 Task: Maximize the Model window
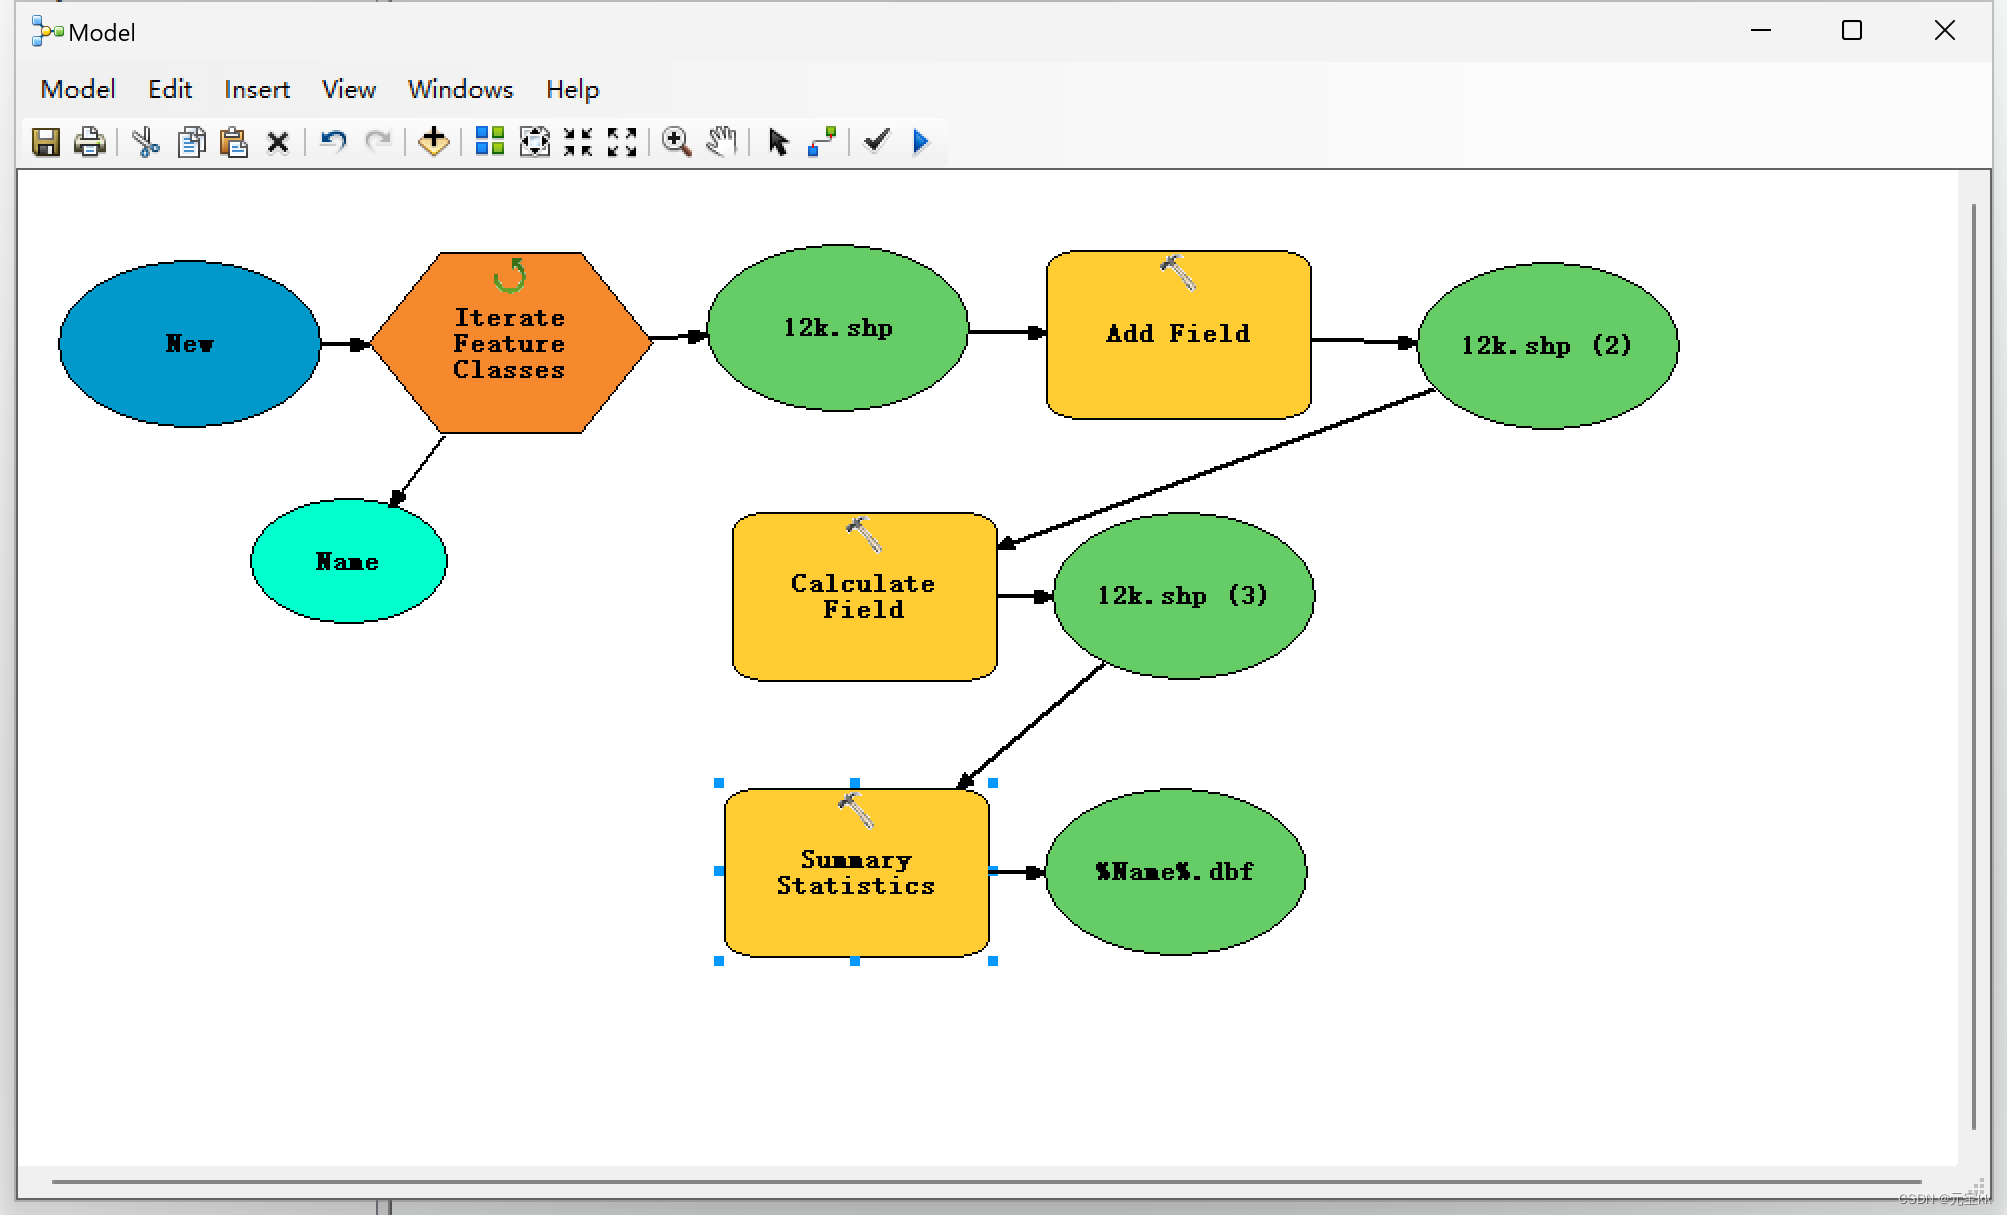[x=1852, y=31]
